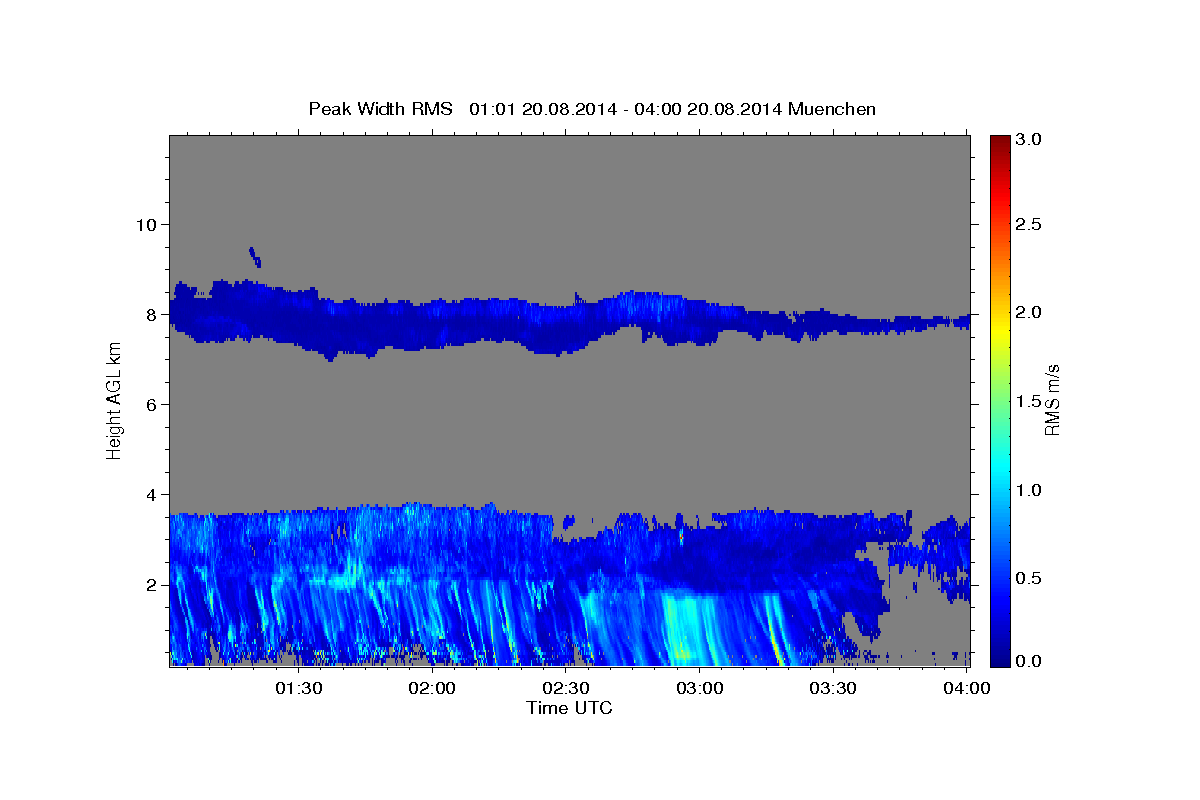Click the colorbar value 3.0
Image resolution: width=1200 pixels, height=800 pixels.
[x=1030, y=140]
